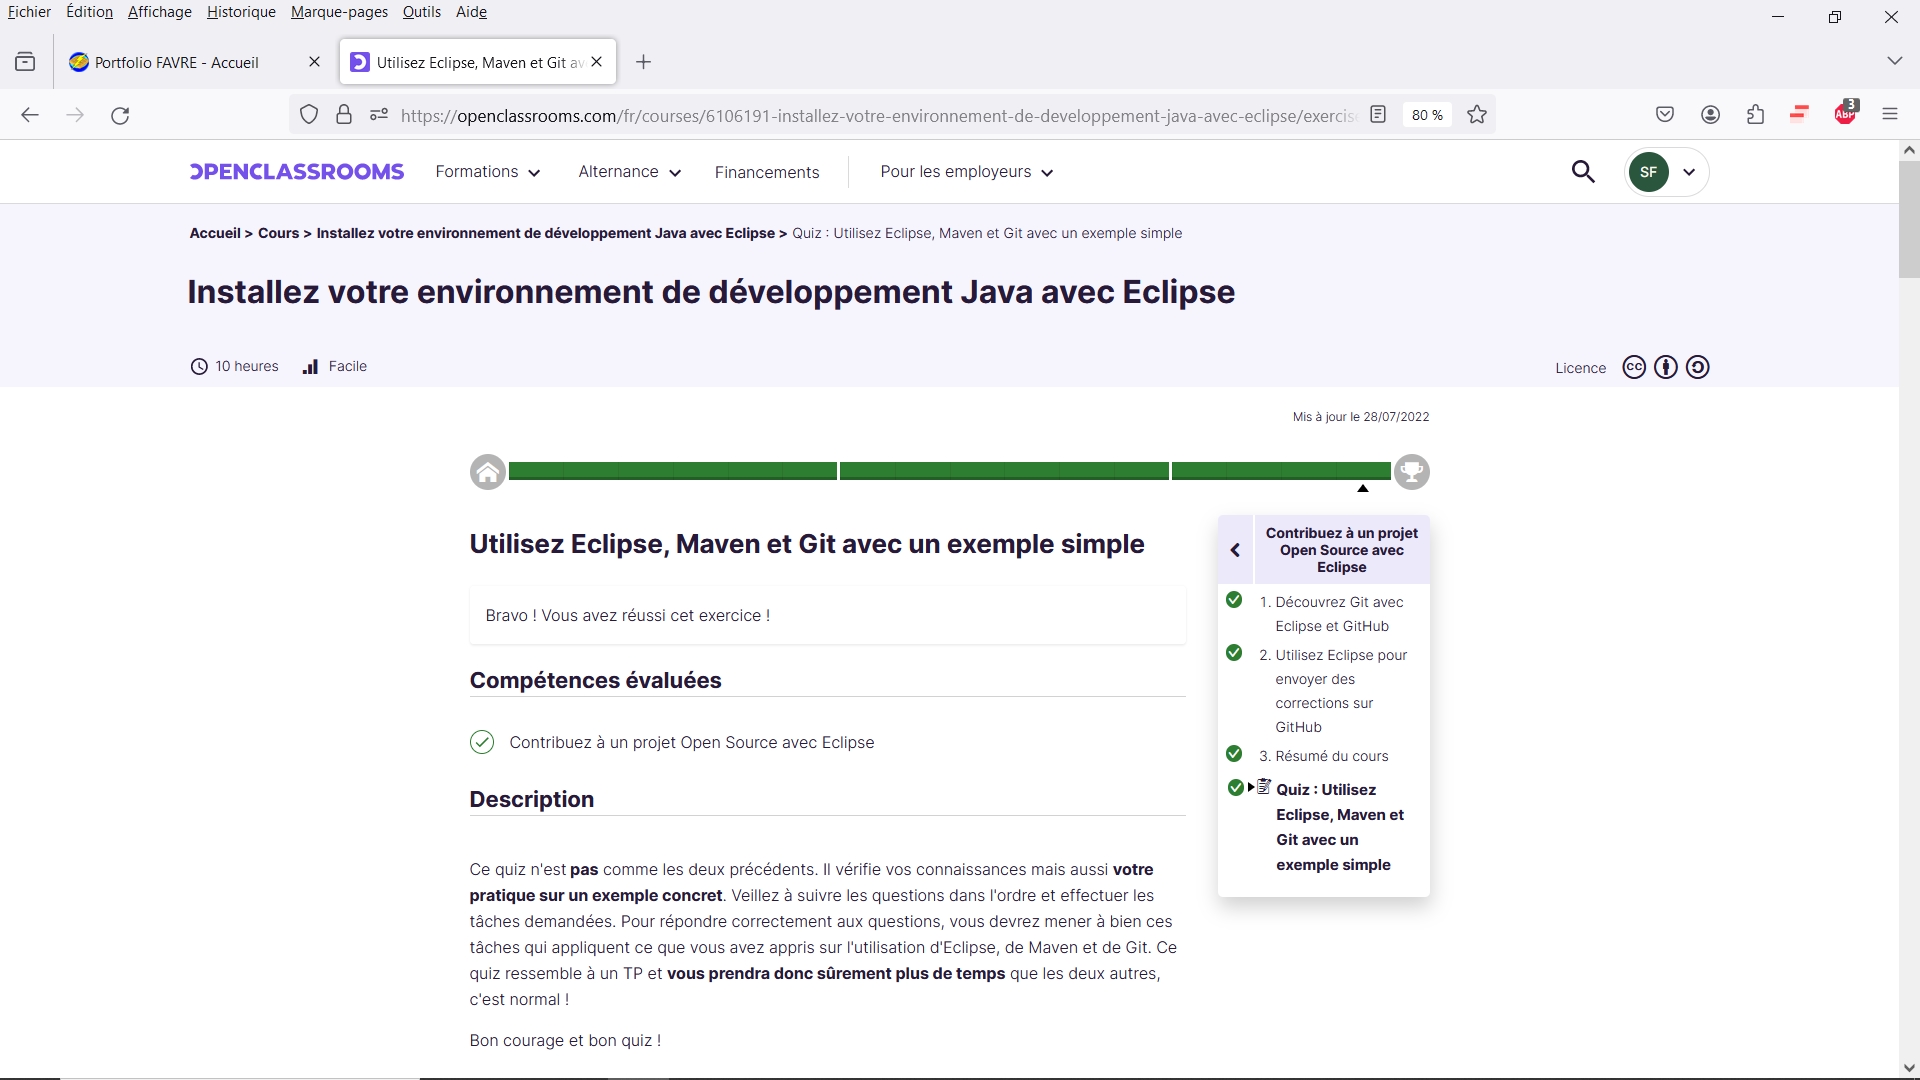Open the Quiz : Utilisez Eclipse, Maven entry
The height and width of the screenshot is (1080, 1920).
[x=1339, y=827]
